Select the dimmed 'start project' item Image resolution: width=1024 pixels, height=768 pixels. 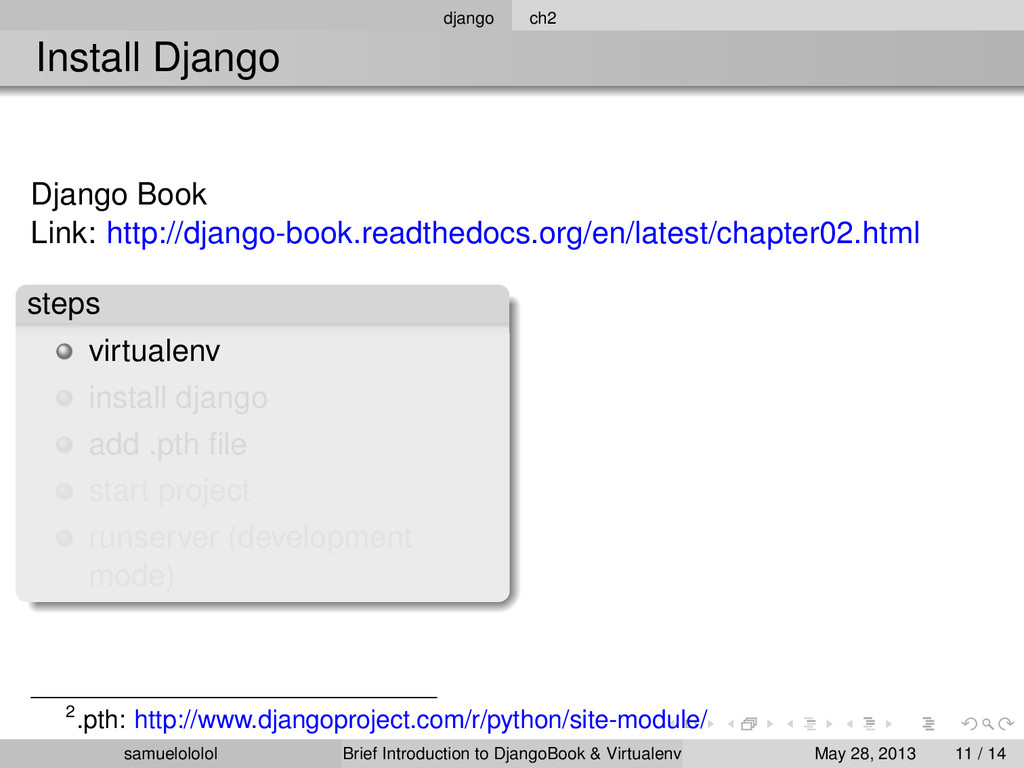[x=169, y=491]
